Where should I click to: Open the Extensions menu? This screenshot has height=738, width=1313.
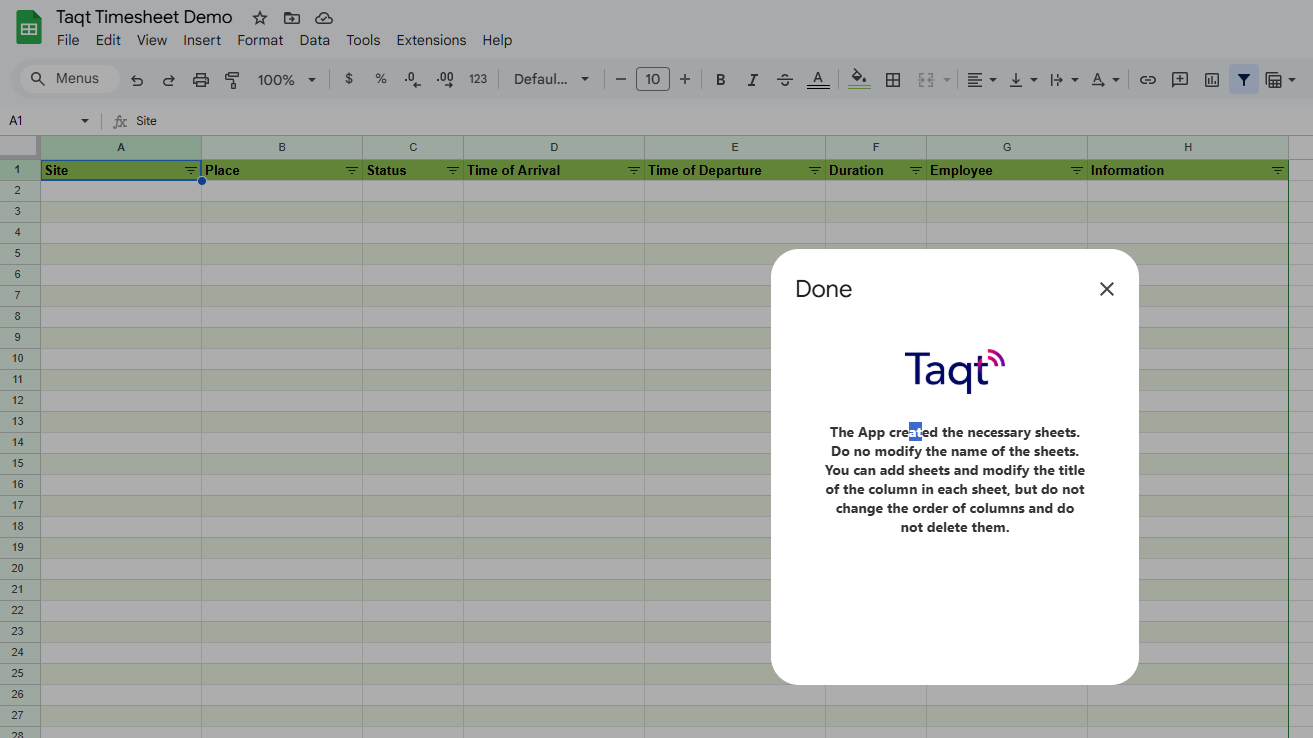(431, 40)
